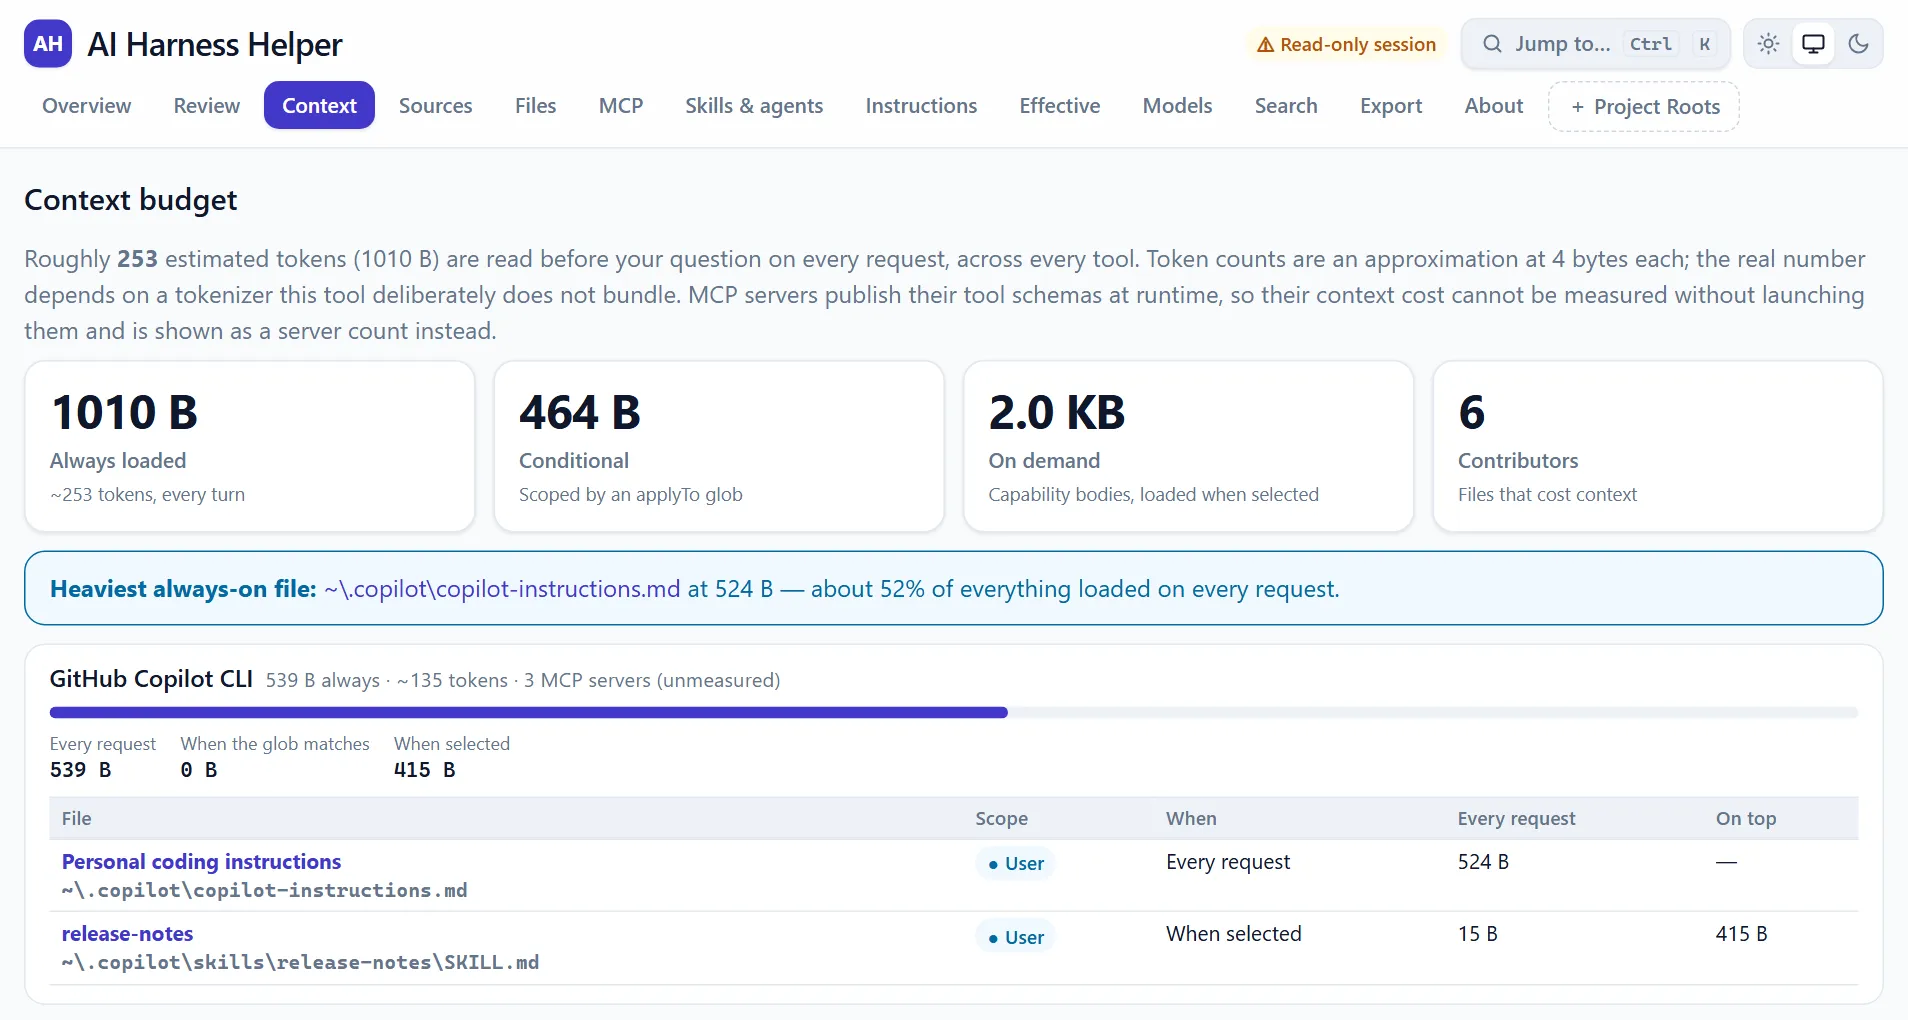Click the GitHub Copilot CLI heading

pos(151,679)
